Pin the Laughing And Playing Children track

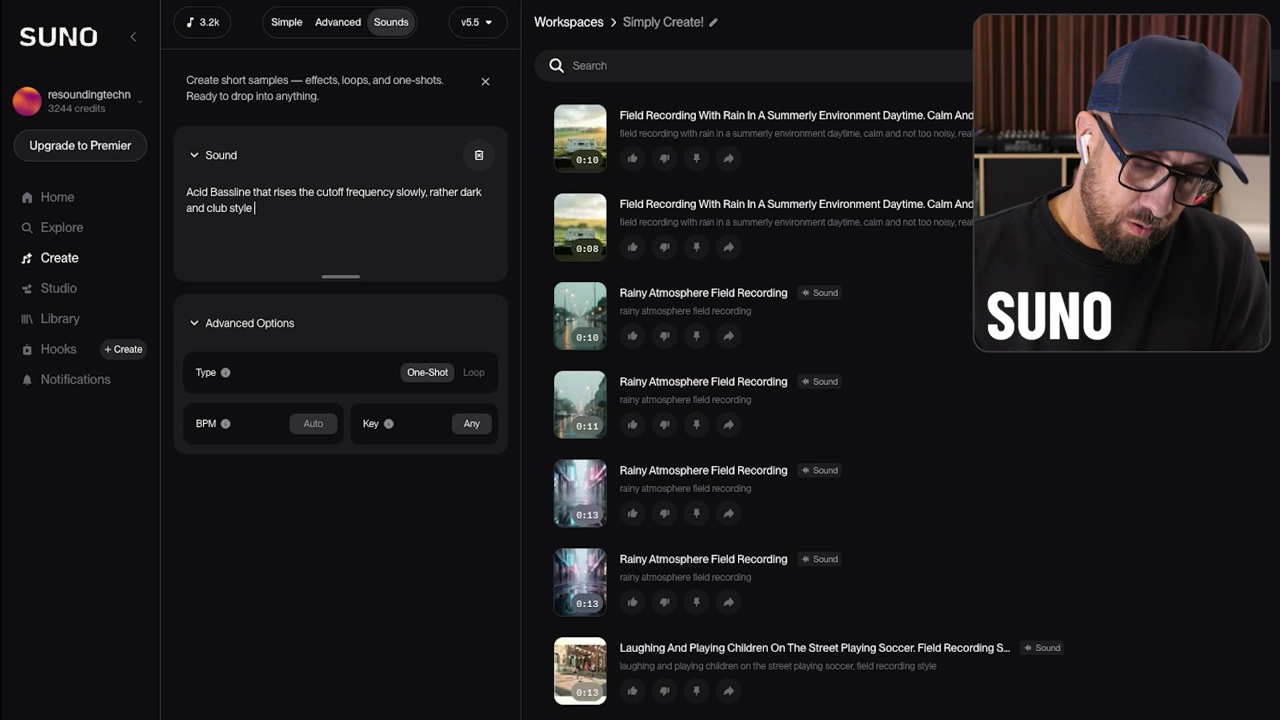pyautogui.click(x=696, y=691)
